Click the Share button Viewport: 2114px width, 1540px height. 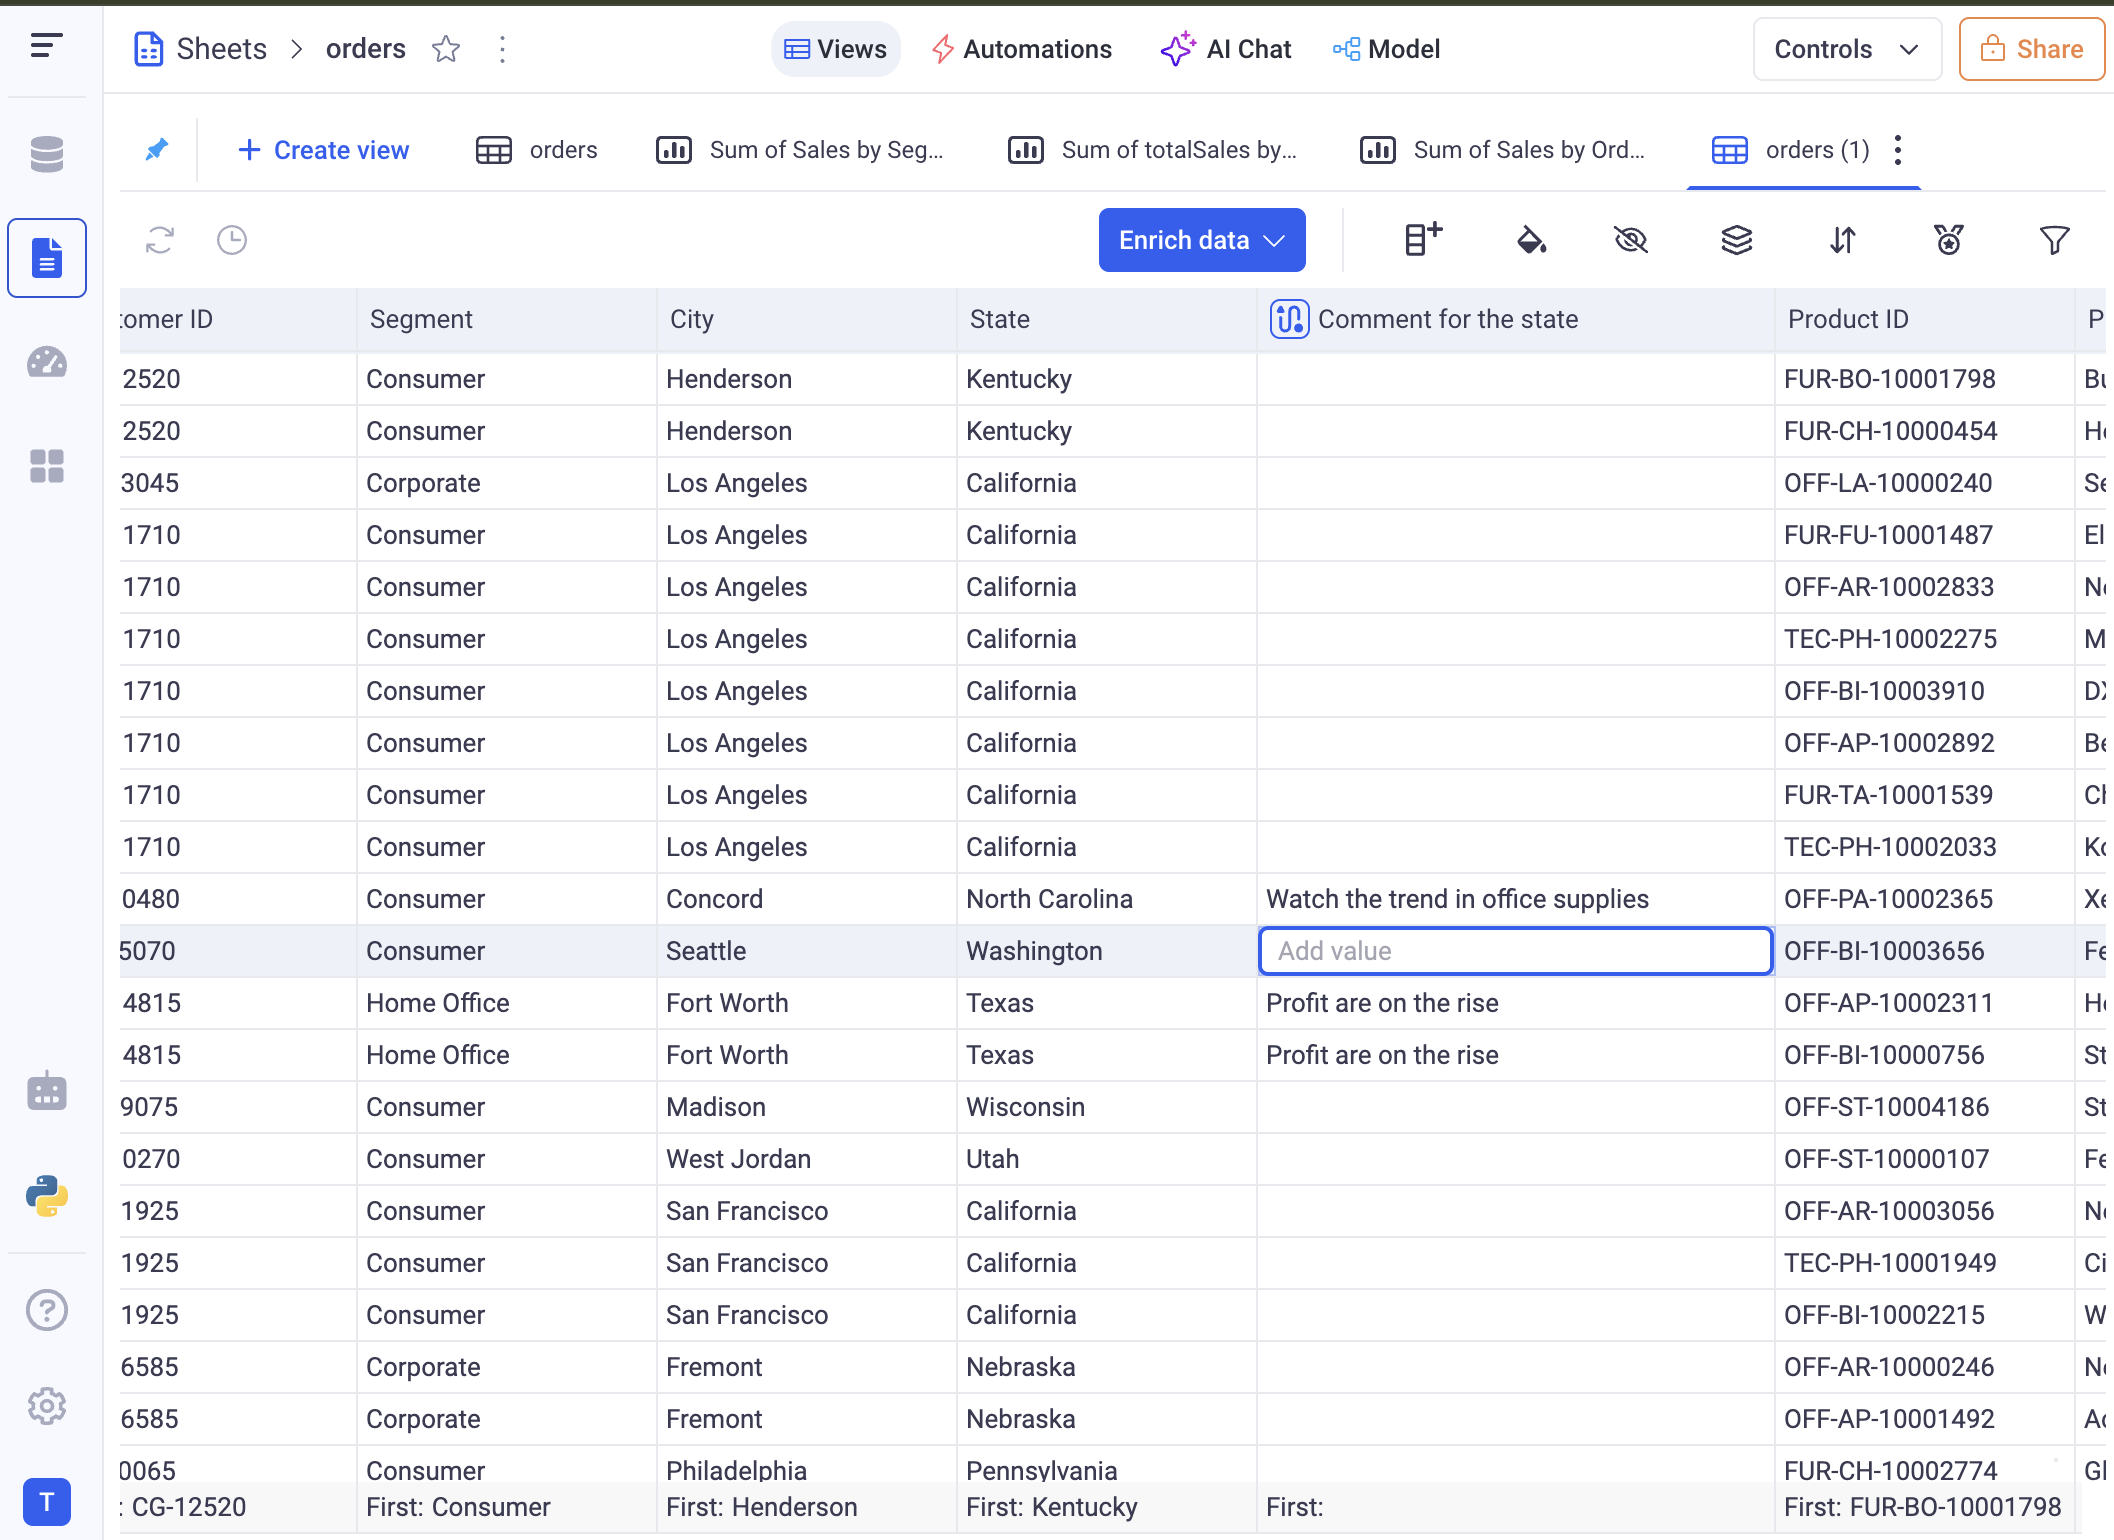pyautogui.click(x=2032, y=49)
